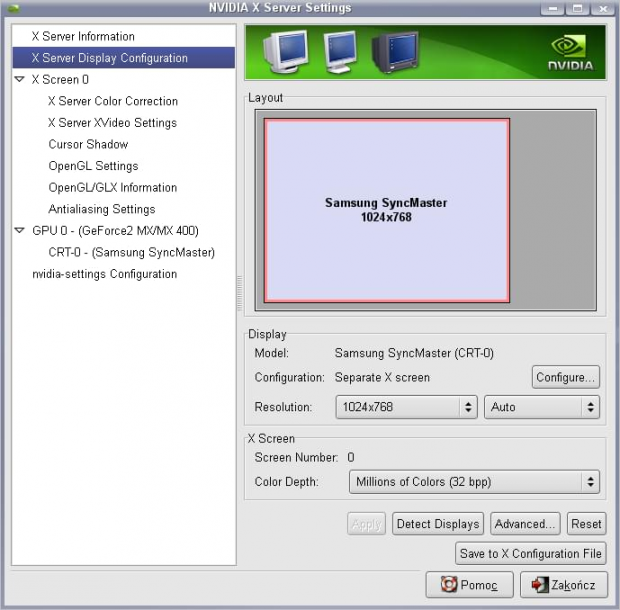The width and height of the screenshot is (620, 610).
Task: Click the exit icon on Zakończ button
Action: click(540, 584)
